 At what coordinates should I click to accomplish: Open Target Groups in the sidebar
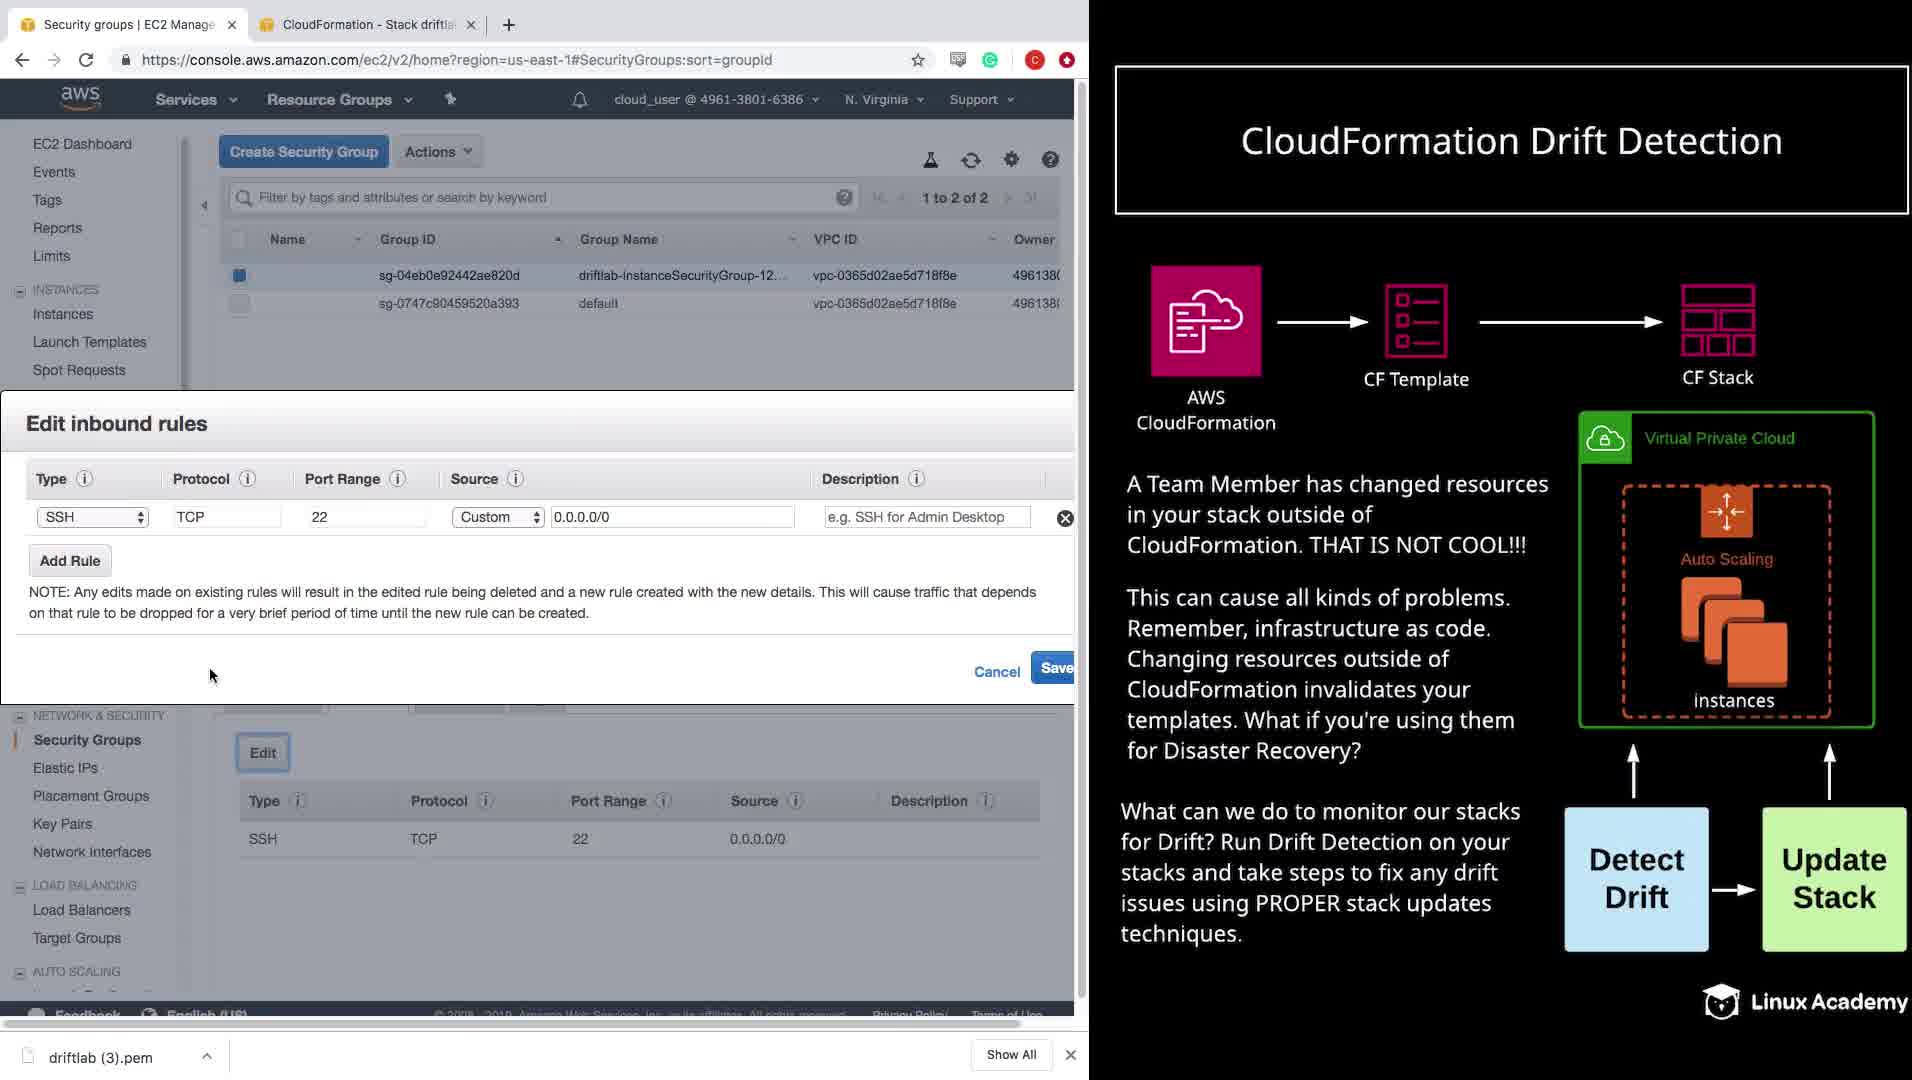coord(76,938)
